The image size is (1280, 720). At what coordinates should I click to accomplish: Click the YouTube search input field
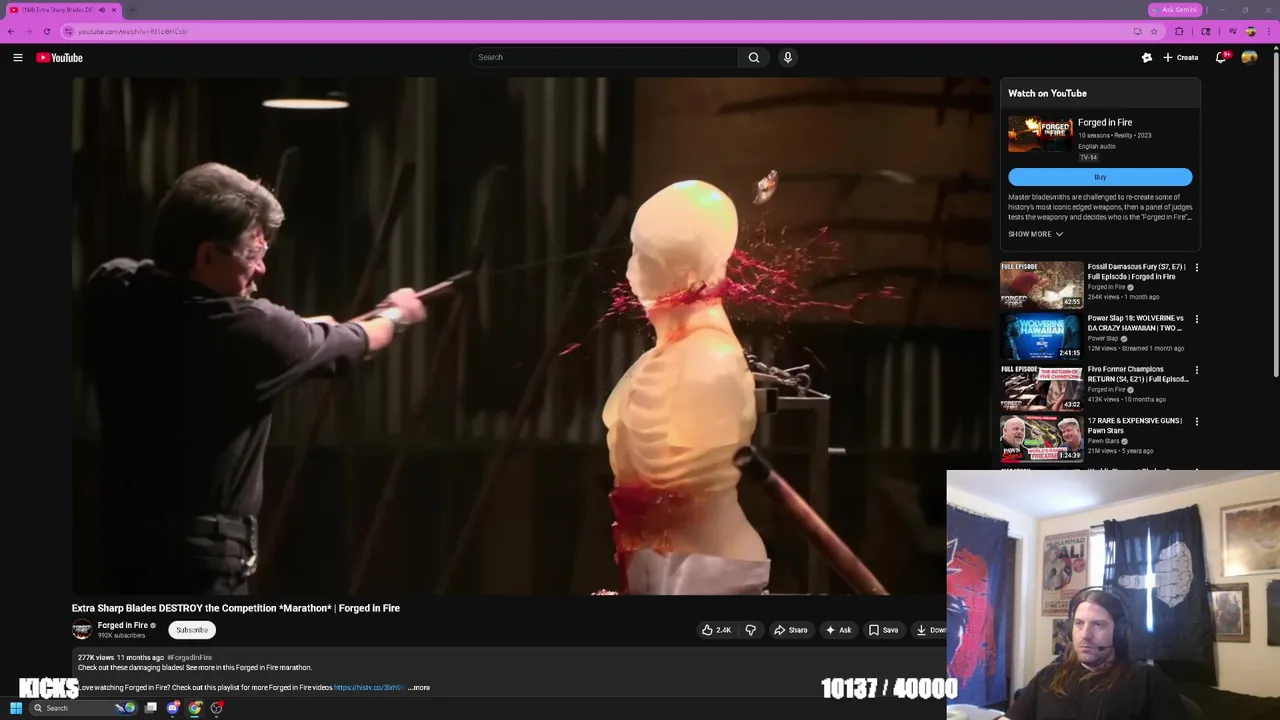tap(605, 57)
